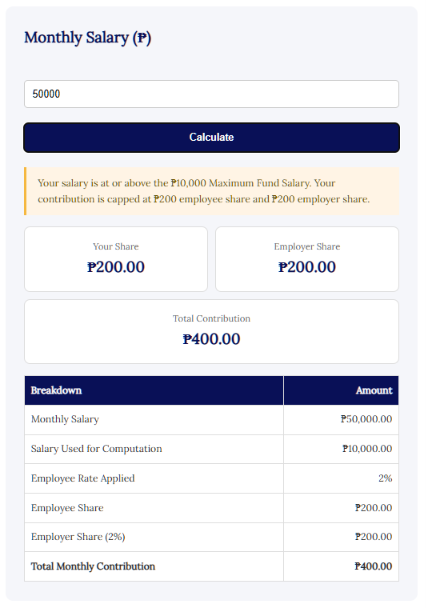Viewport: 426px width, 608px height.
Task: Select the Monthly Salary table row label
Action: click(x=65, y=419)
